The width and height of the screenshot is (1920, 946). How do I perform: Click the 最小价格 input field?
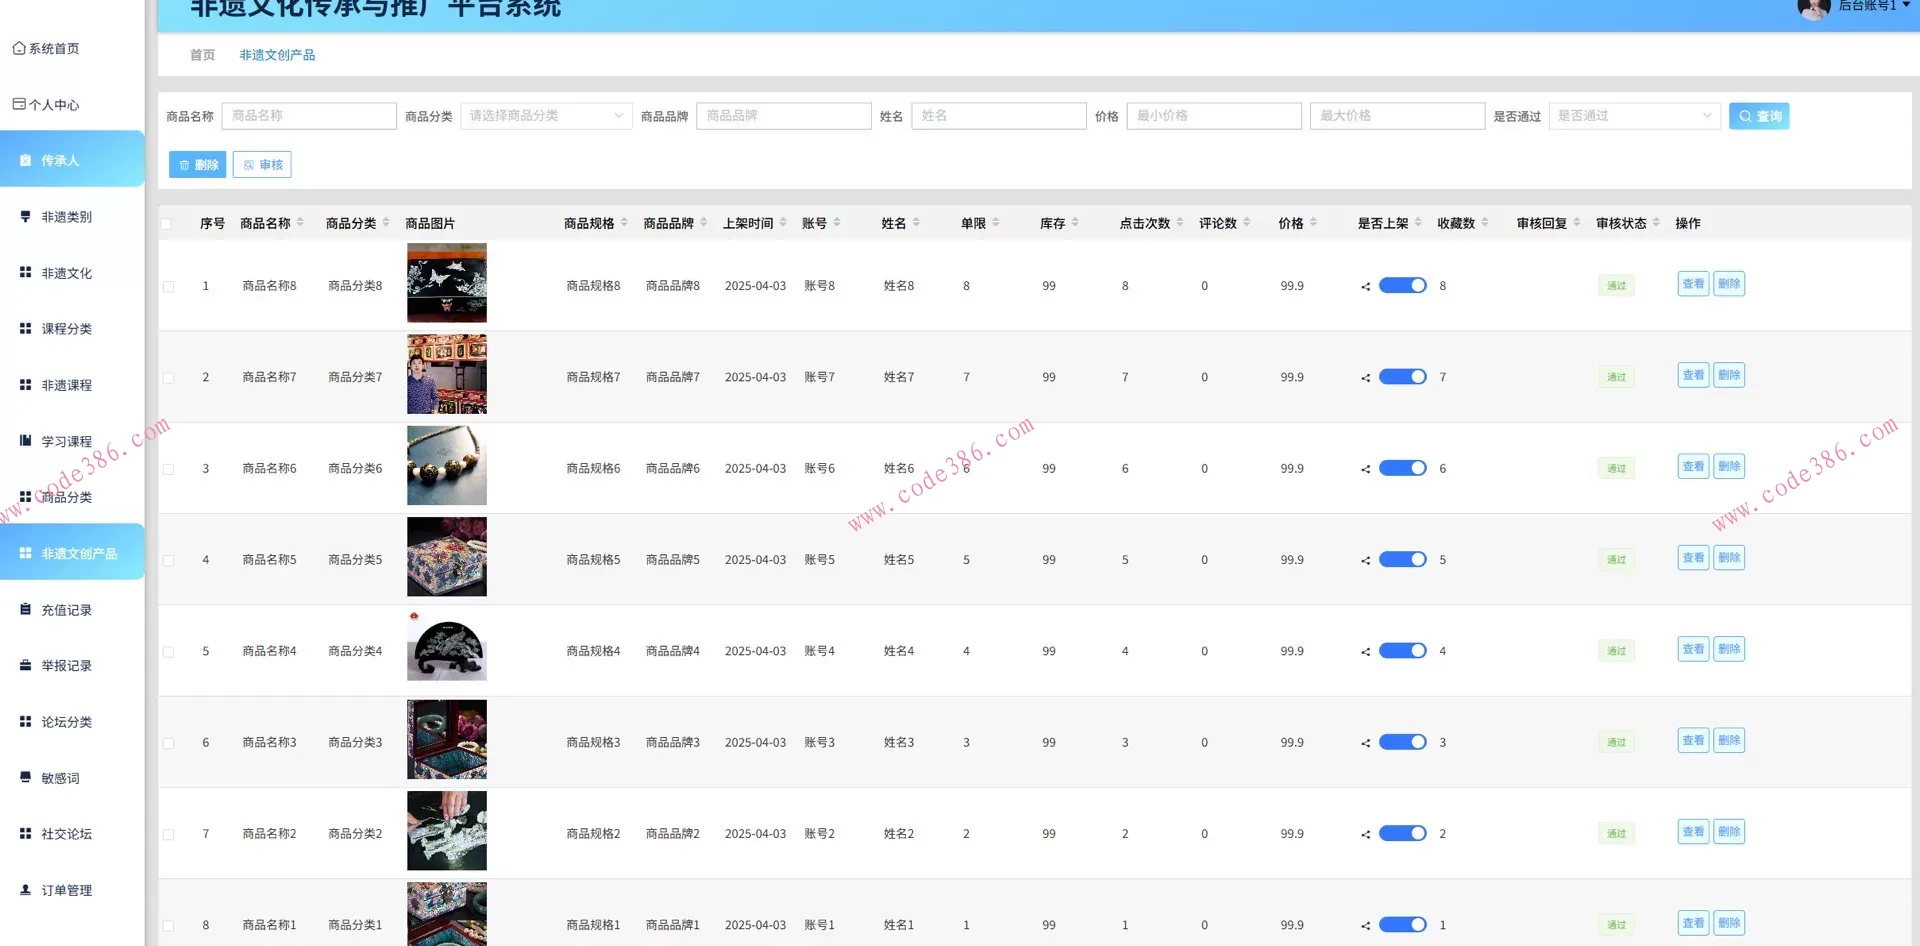pyautogui.click(x=1213, y=116)
